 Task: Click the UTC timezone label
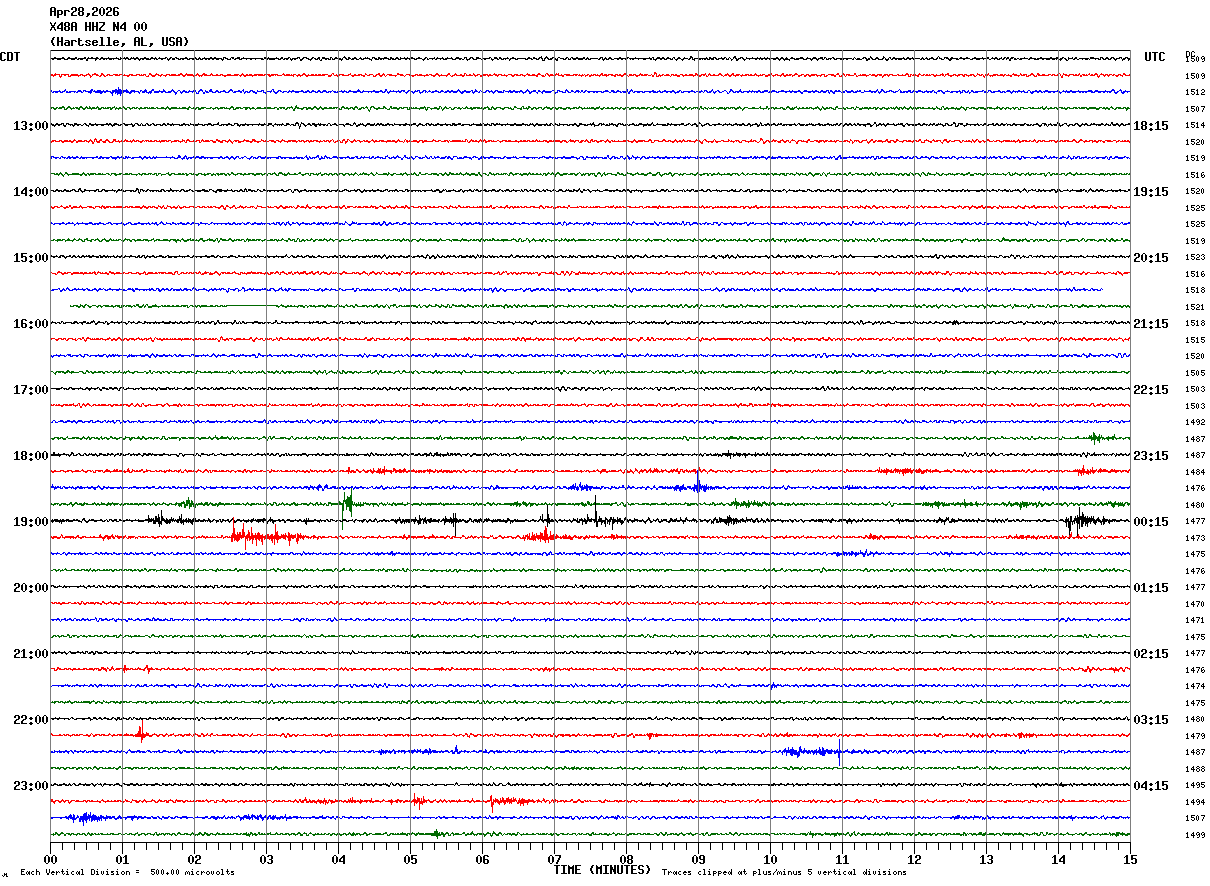click(1155, 57)
